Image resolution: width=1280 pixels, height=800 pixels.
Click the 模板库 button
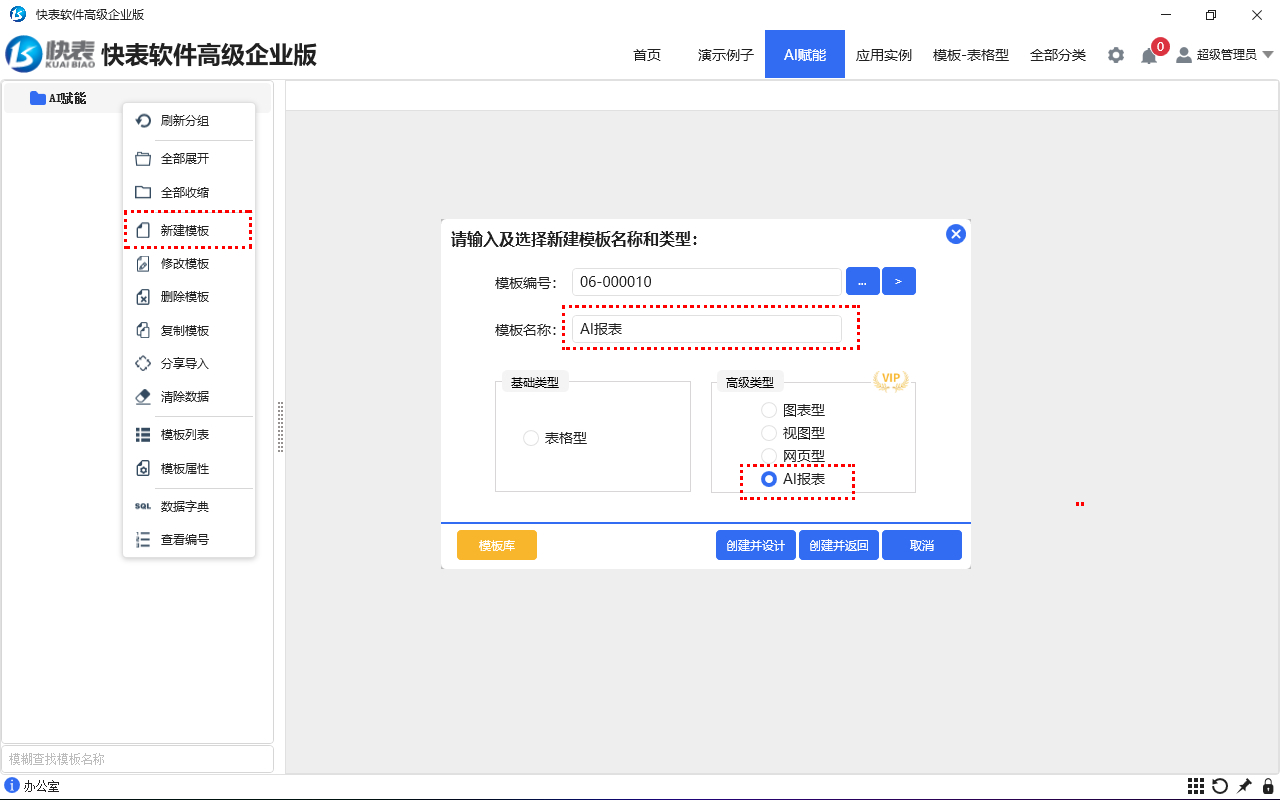pos(497,546)
